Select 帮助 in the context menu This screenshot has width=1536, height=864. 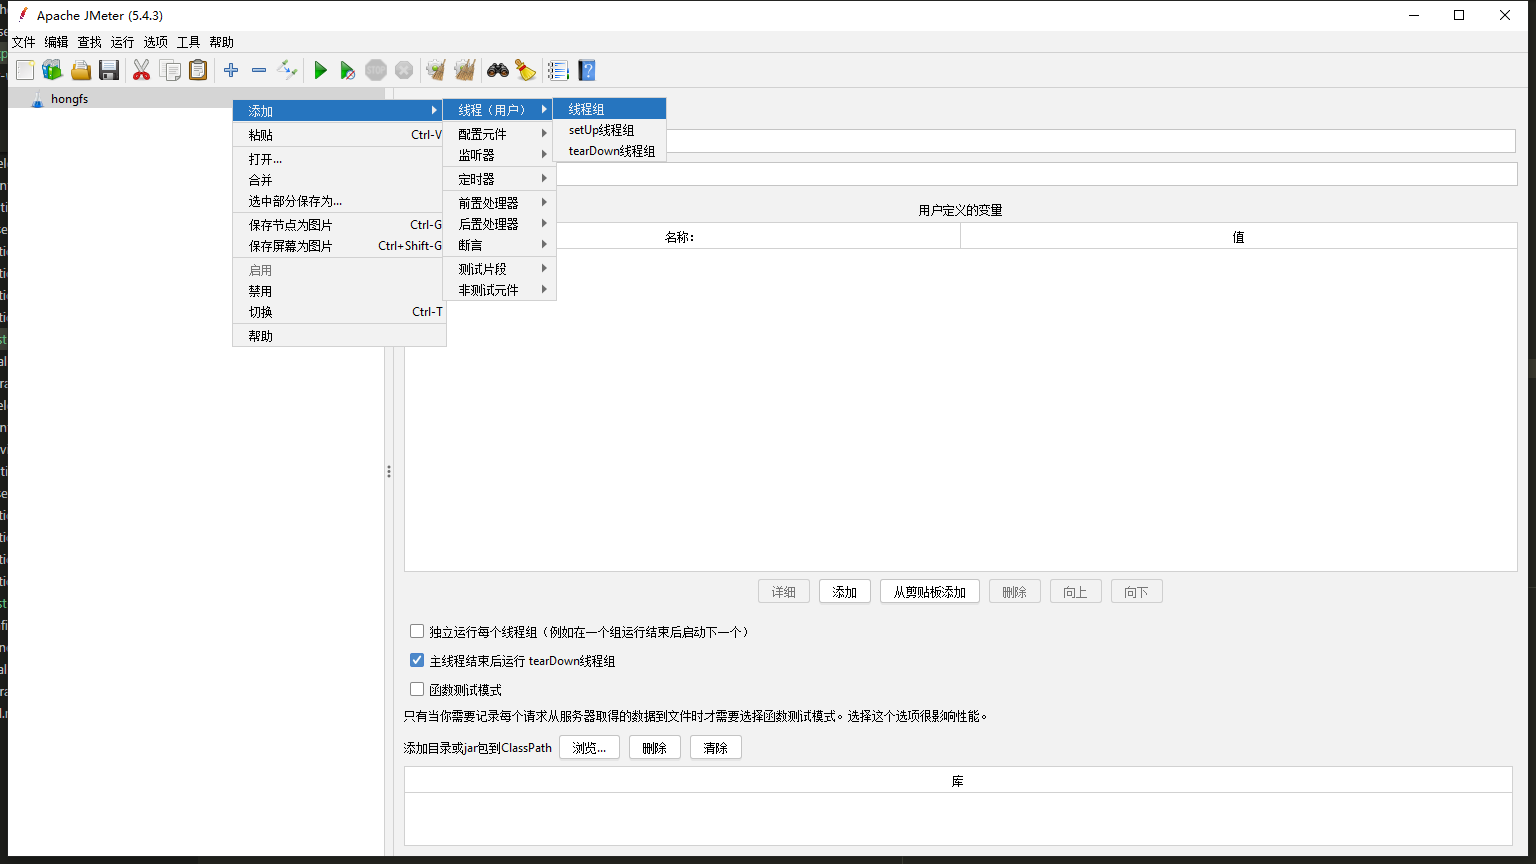339,336
